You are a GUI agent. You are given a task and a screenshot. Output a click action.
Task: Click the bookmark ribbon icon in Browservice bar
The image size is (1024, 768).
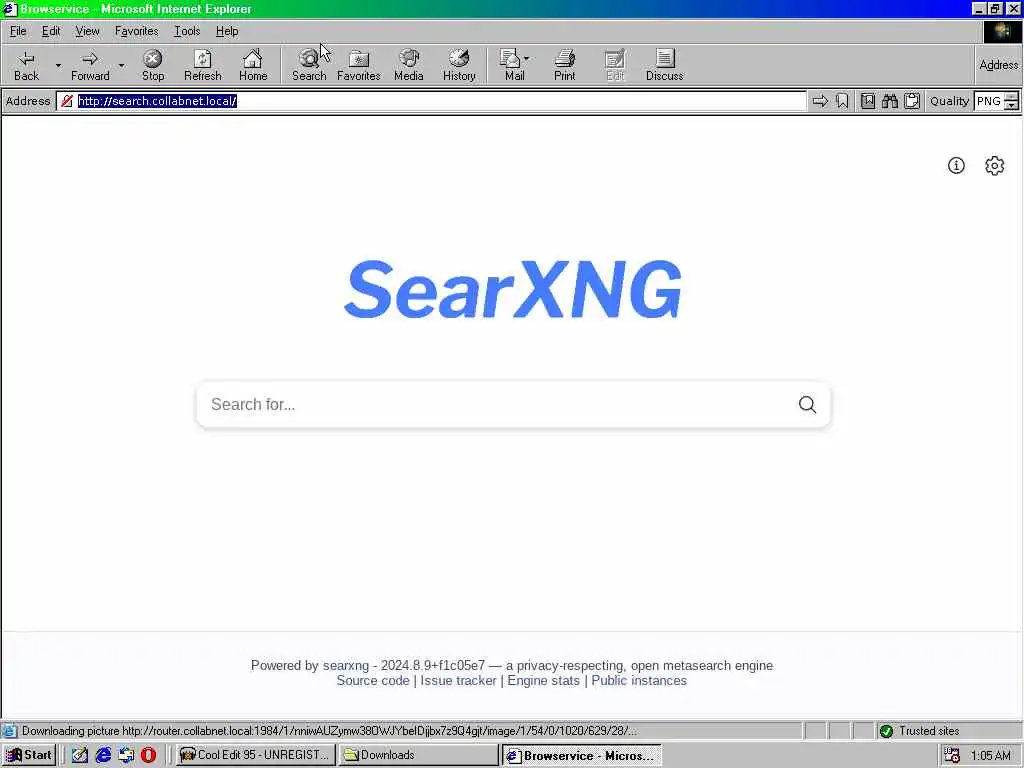click(842, 101)
